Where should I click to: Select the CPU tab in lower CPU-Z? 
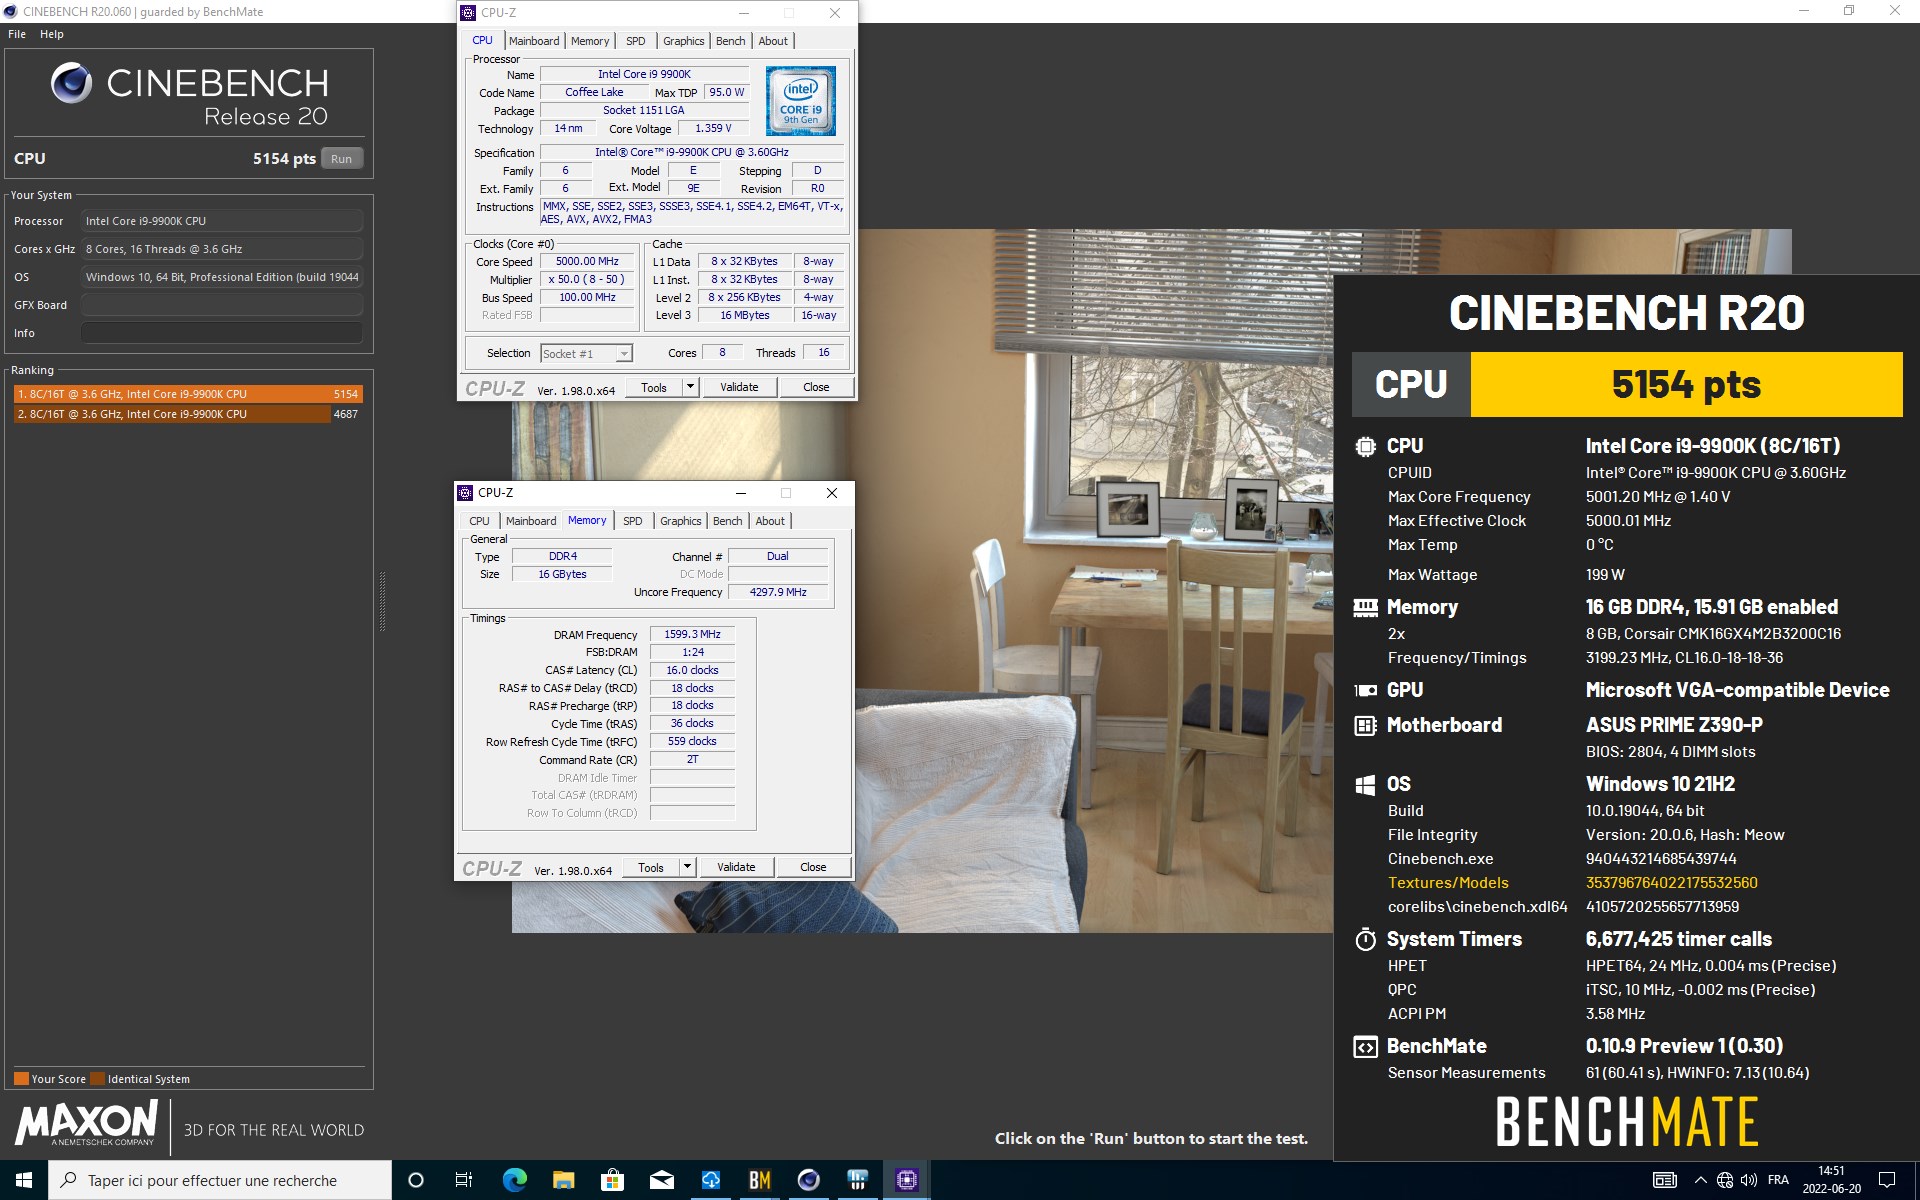[x=480, y=521]
